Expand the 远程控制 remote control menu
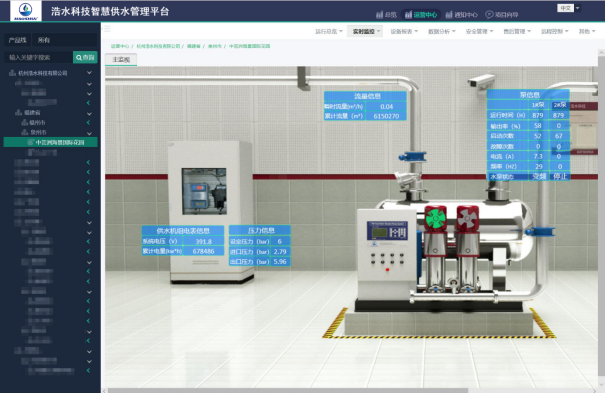This screenshot has height=394, width=605. point(554,31)
